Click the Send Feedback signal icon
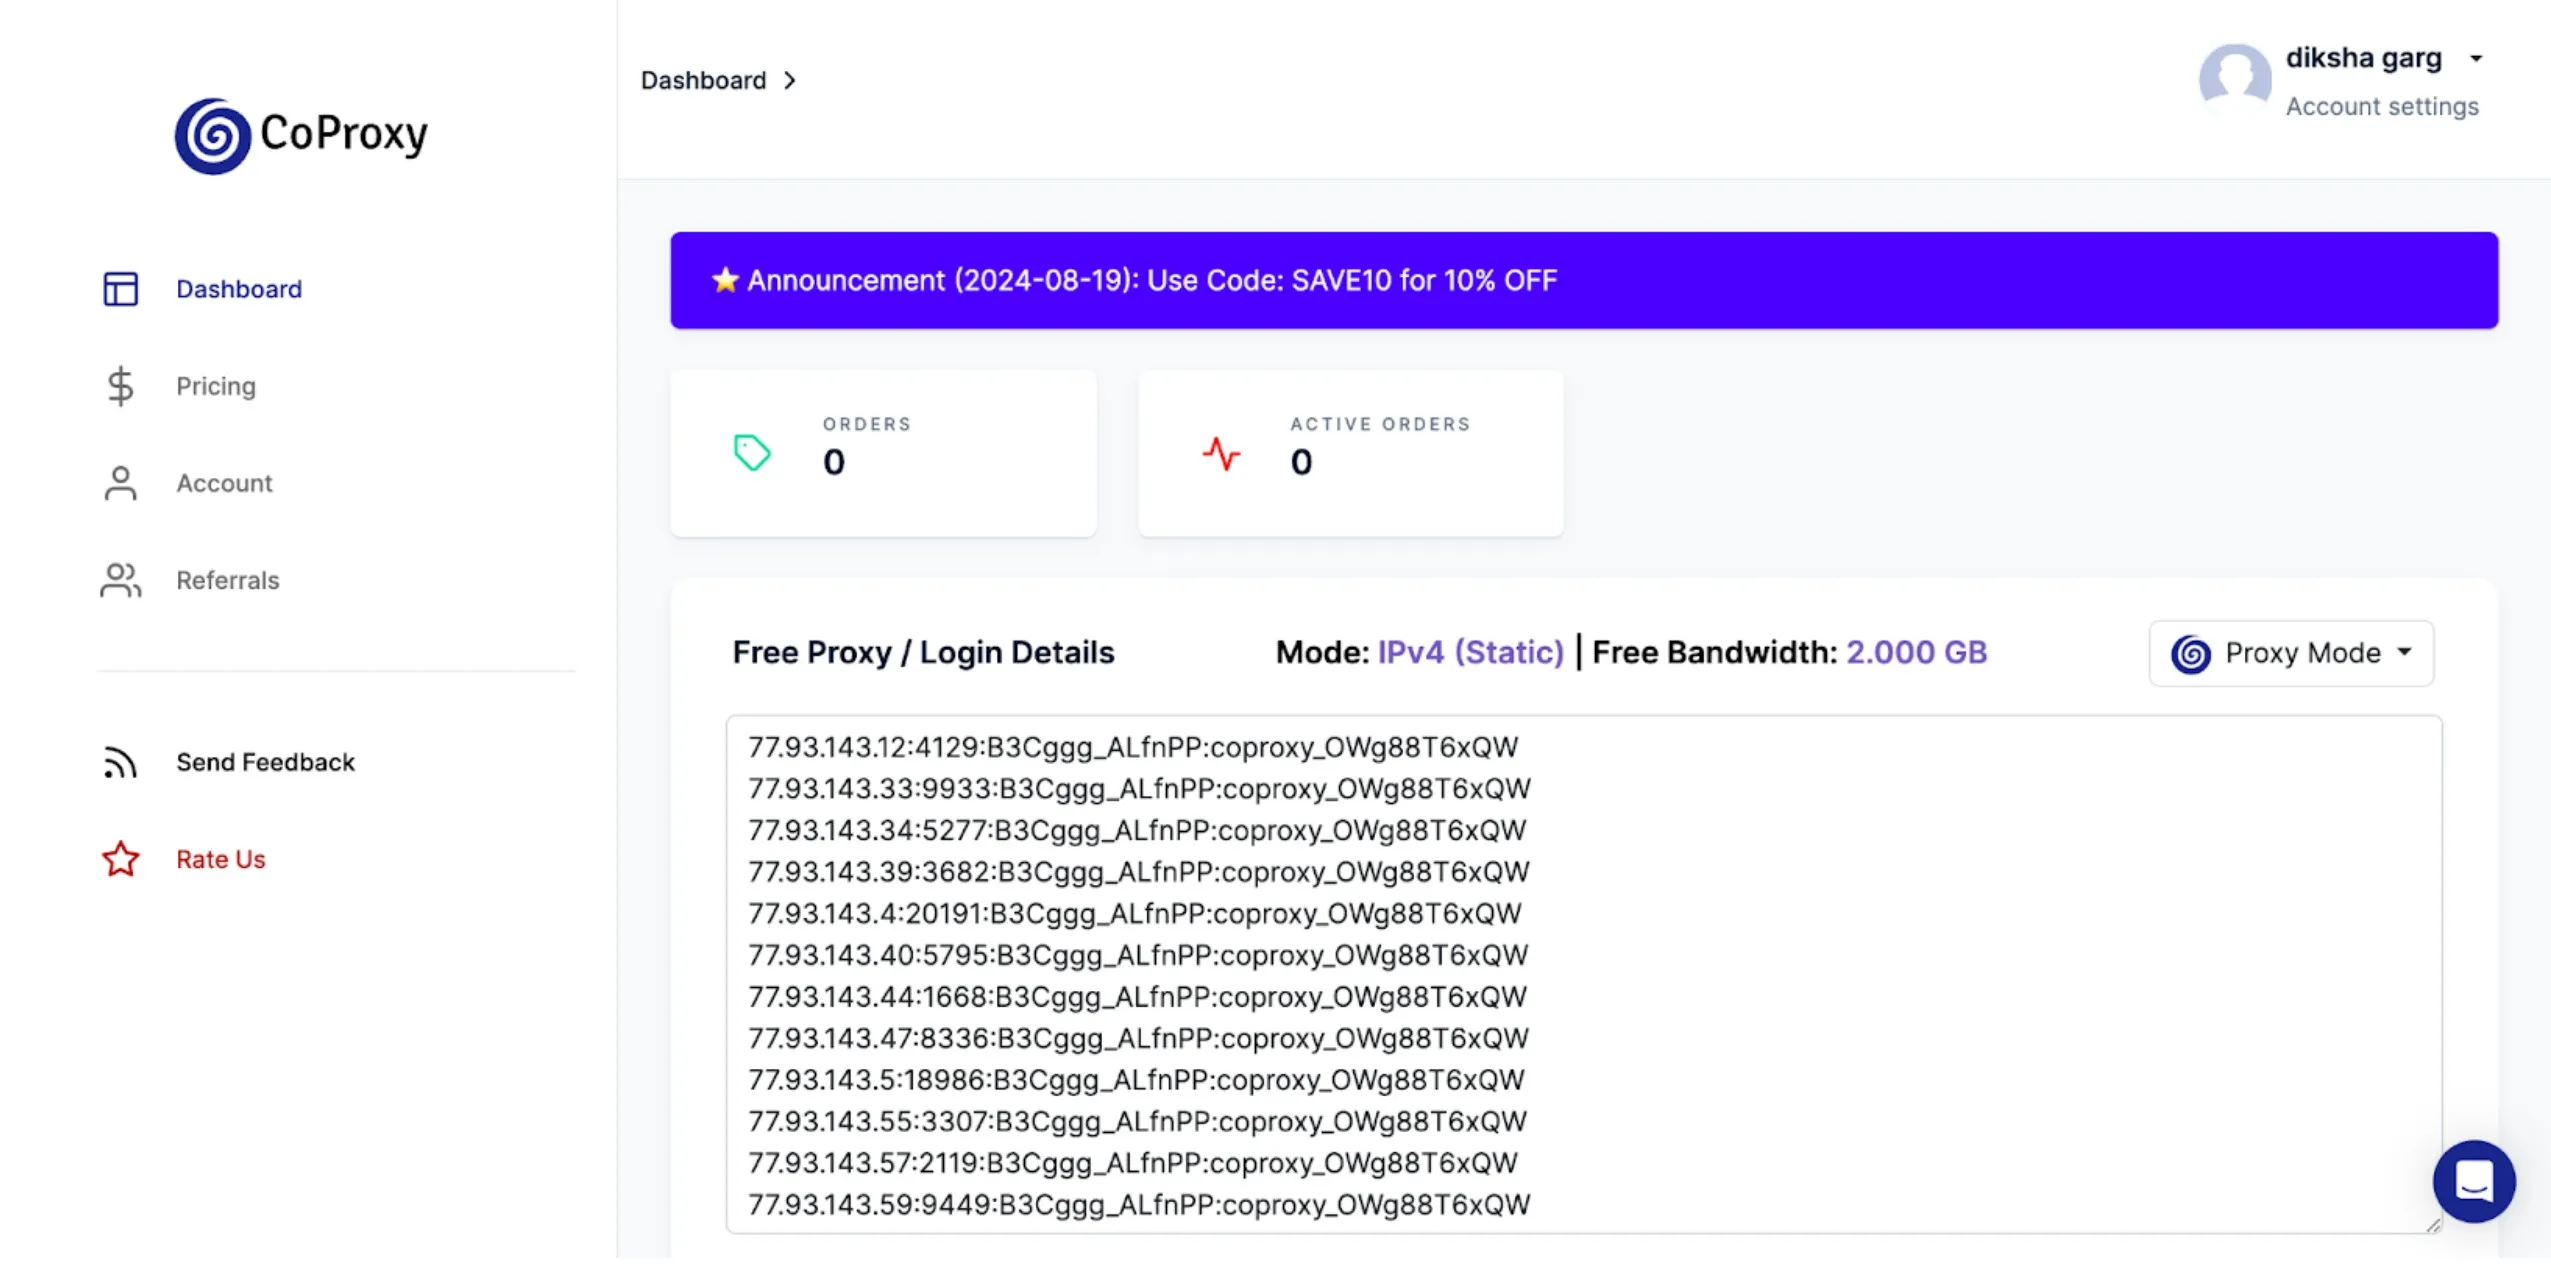The width and height of the screenshot is (2551, 1274). (x=120, y=762)
